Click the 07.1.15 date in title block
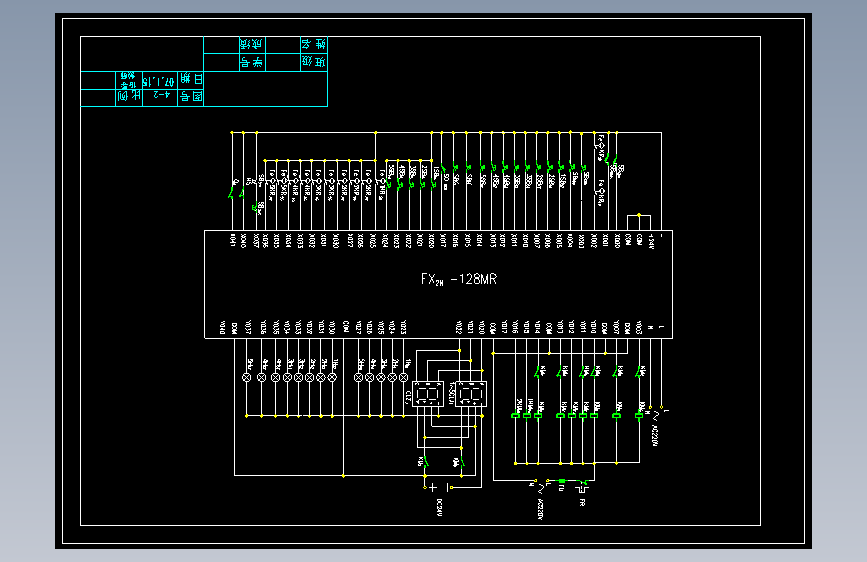Viewport: 867px width, 562px height. click(159, 81)
